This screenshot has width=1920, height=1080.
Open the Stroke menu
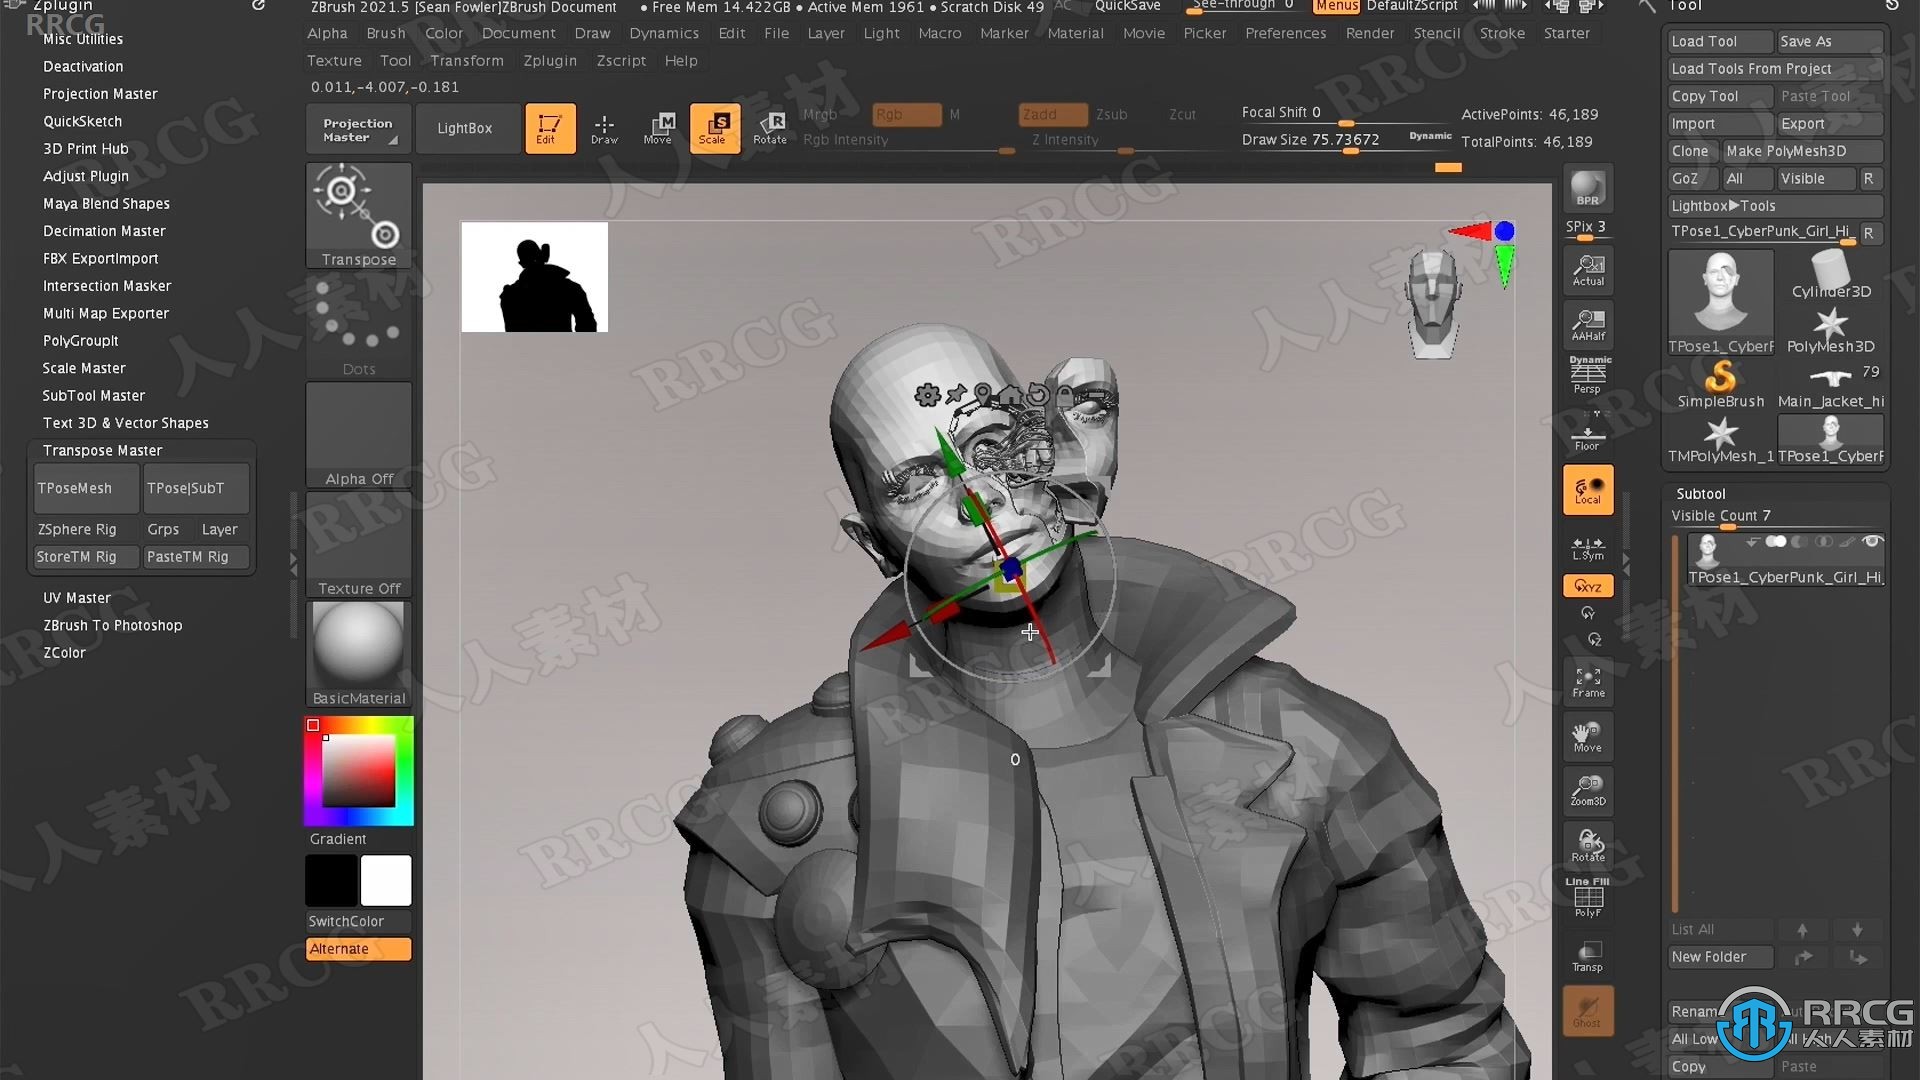pos(1502,33)
